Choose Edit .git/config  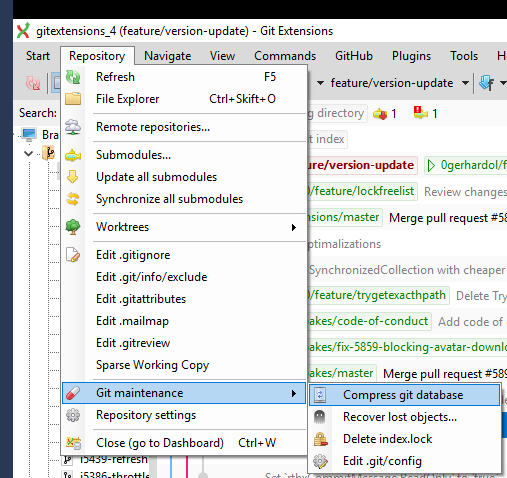[405, 461]
